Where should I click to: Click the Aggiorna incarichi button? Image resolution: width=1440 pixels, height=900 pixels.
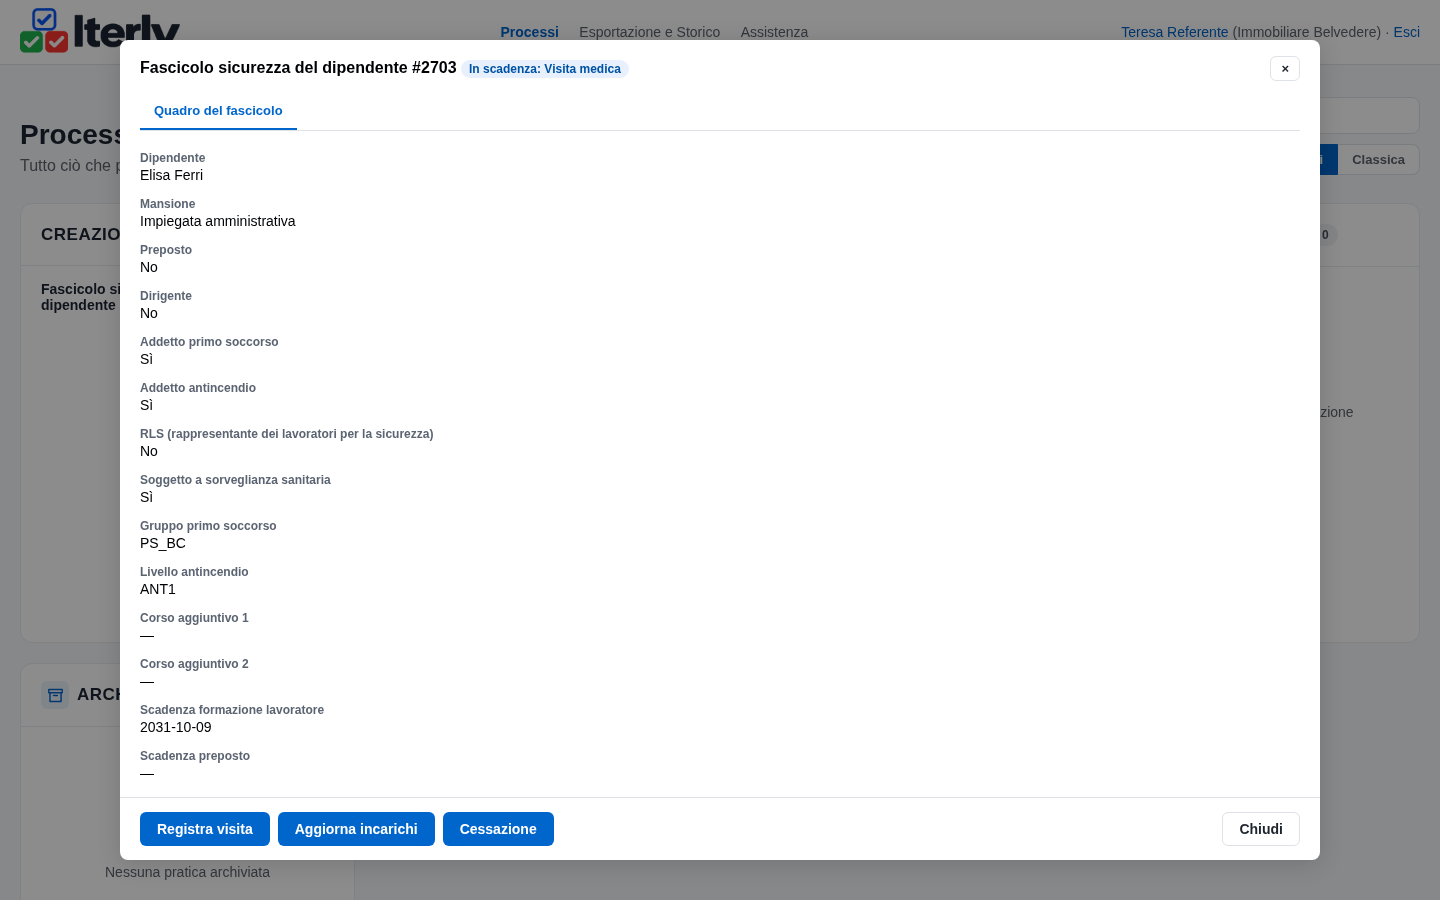(x=356, y=829)
